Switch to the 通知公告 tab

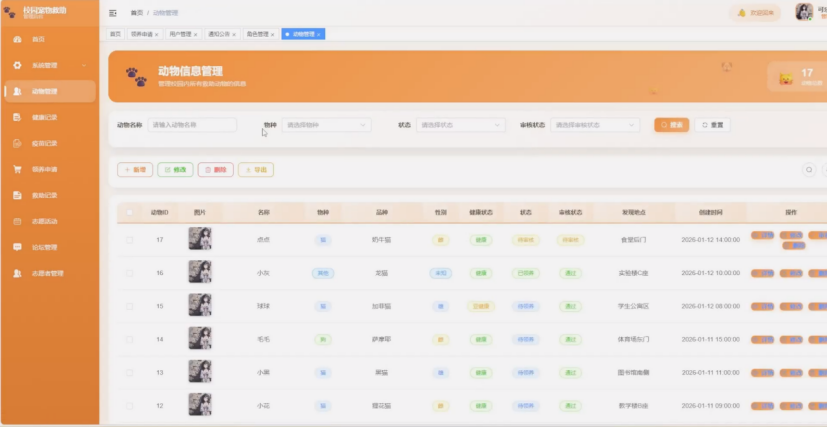(x=222, y=34)
